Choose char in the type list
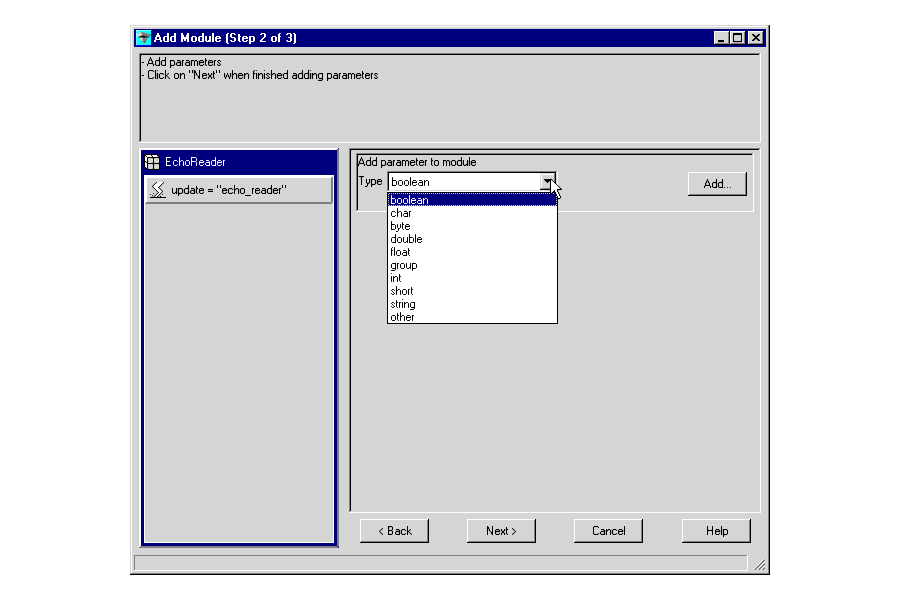The height and width of the screenshot is (600, 900). coord(471,213)
